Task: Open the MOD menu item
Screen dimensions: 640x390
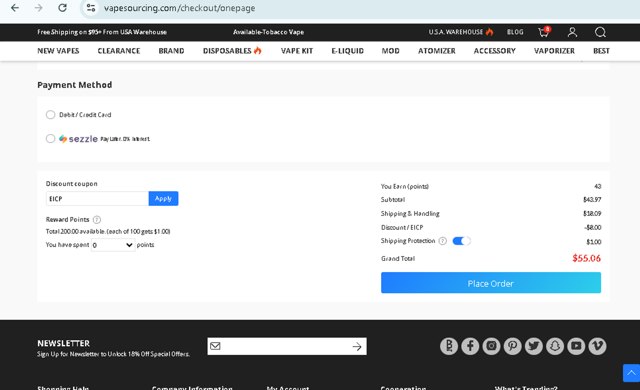Action: [391, 51]
